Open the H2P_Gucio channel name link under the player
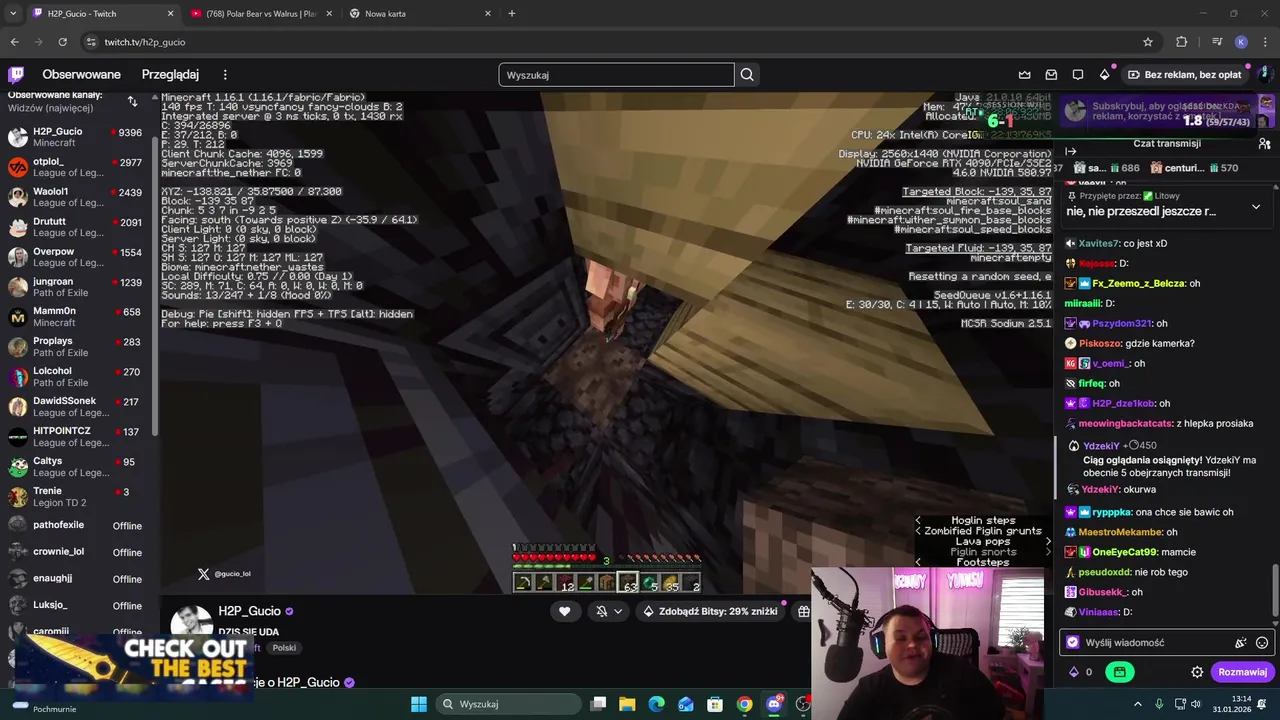Viewport: 1280px width, 720px height. [x=250, y=611]
